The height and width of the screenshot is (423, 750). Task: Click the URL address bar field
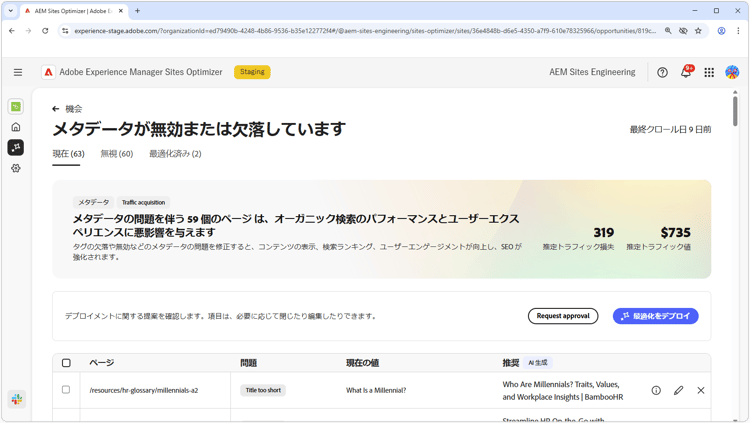point(365,31)
